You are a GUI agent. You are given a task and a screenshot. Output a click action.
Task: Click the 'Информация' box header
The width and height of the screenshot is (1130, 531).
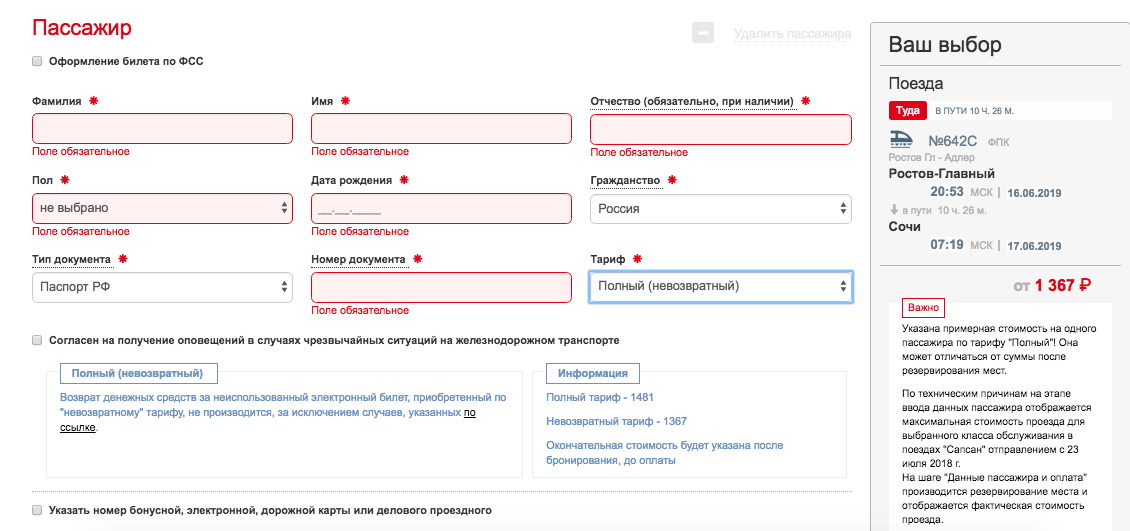[592, 373]
